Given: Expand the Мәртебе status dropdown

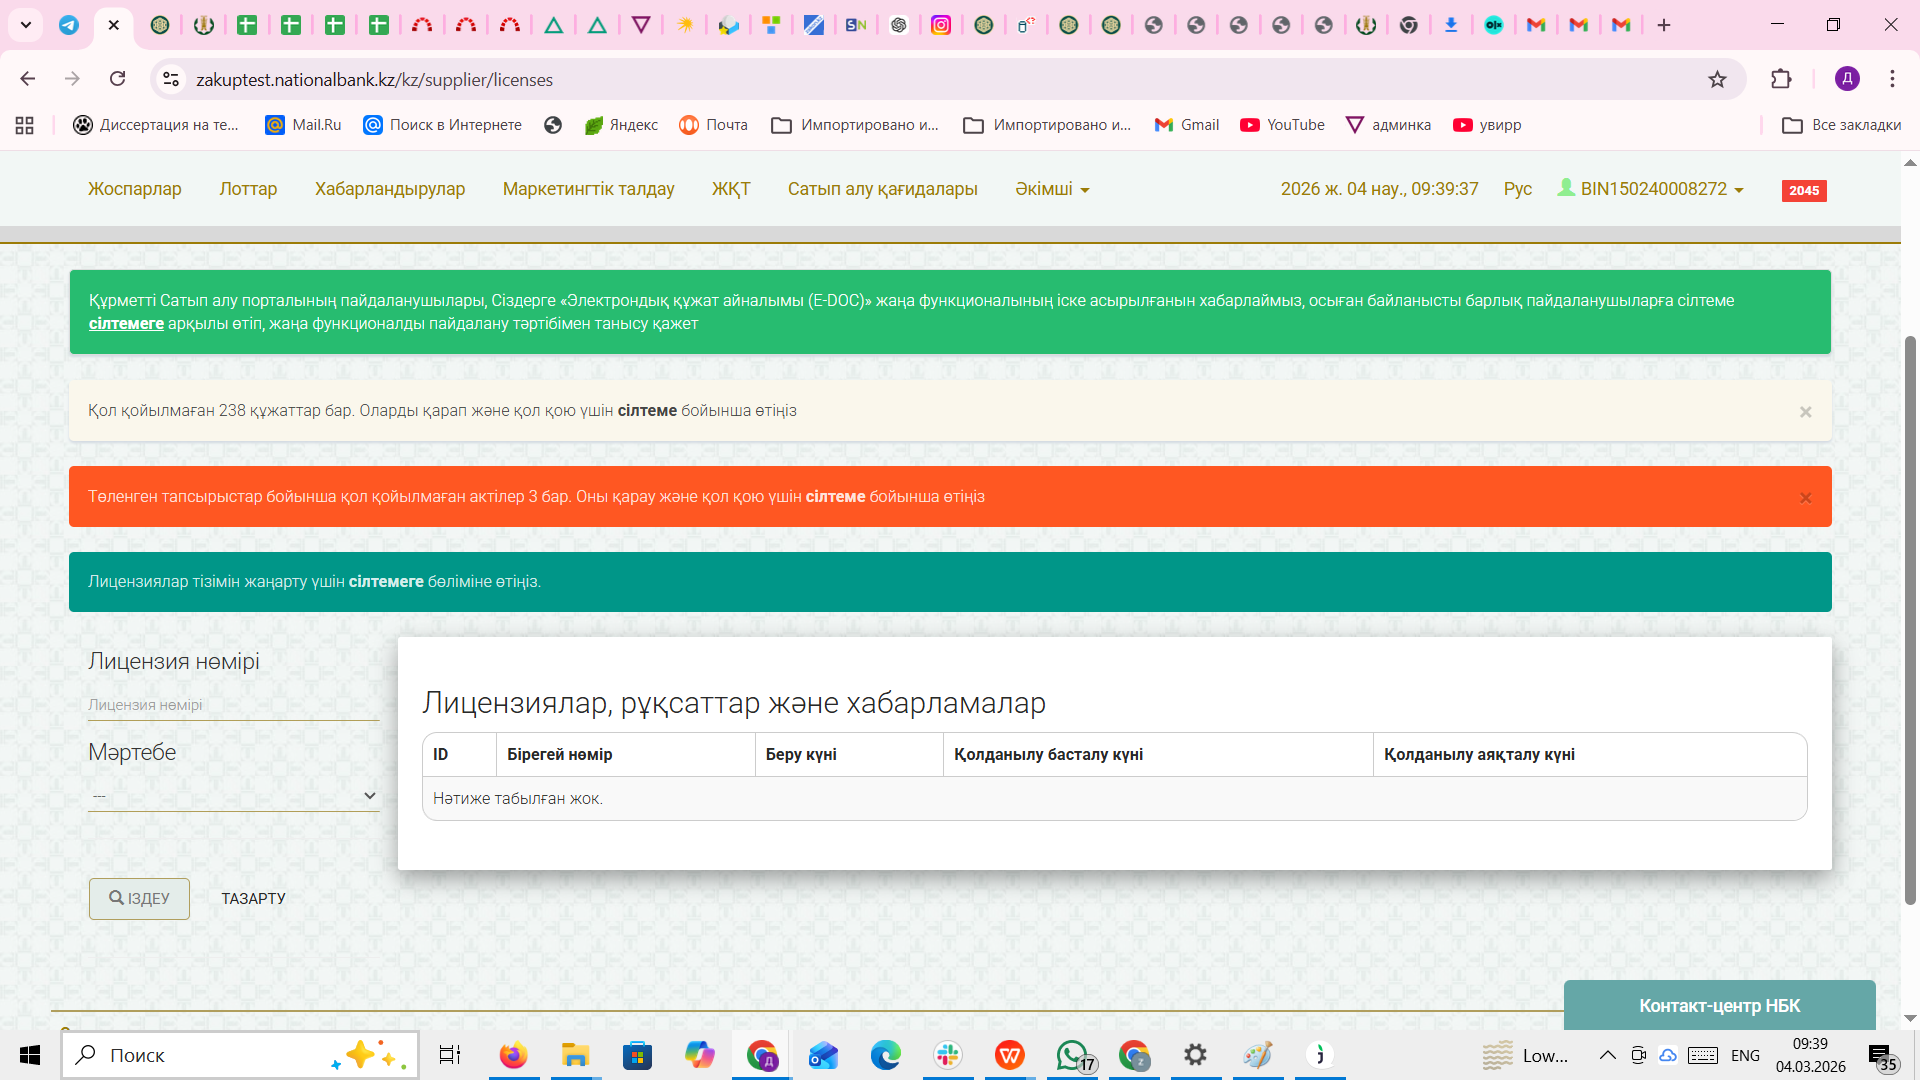Looking at the screenshot, I should coord(233,796).
